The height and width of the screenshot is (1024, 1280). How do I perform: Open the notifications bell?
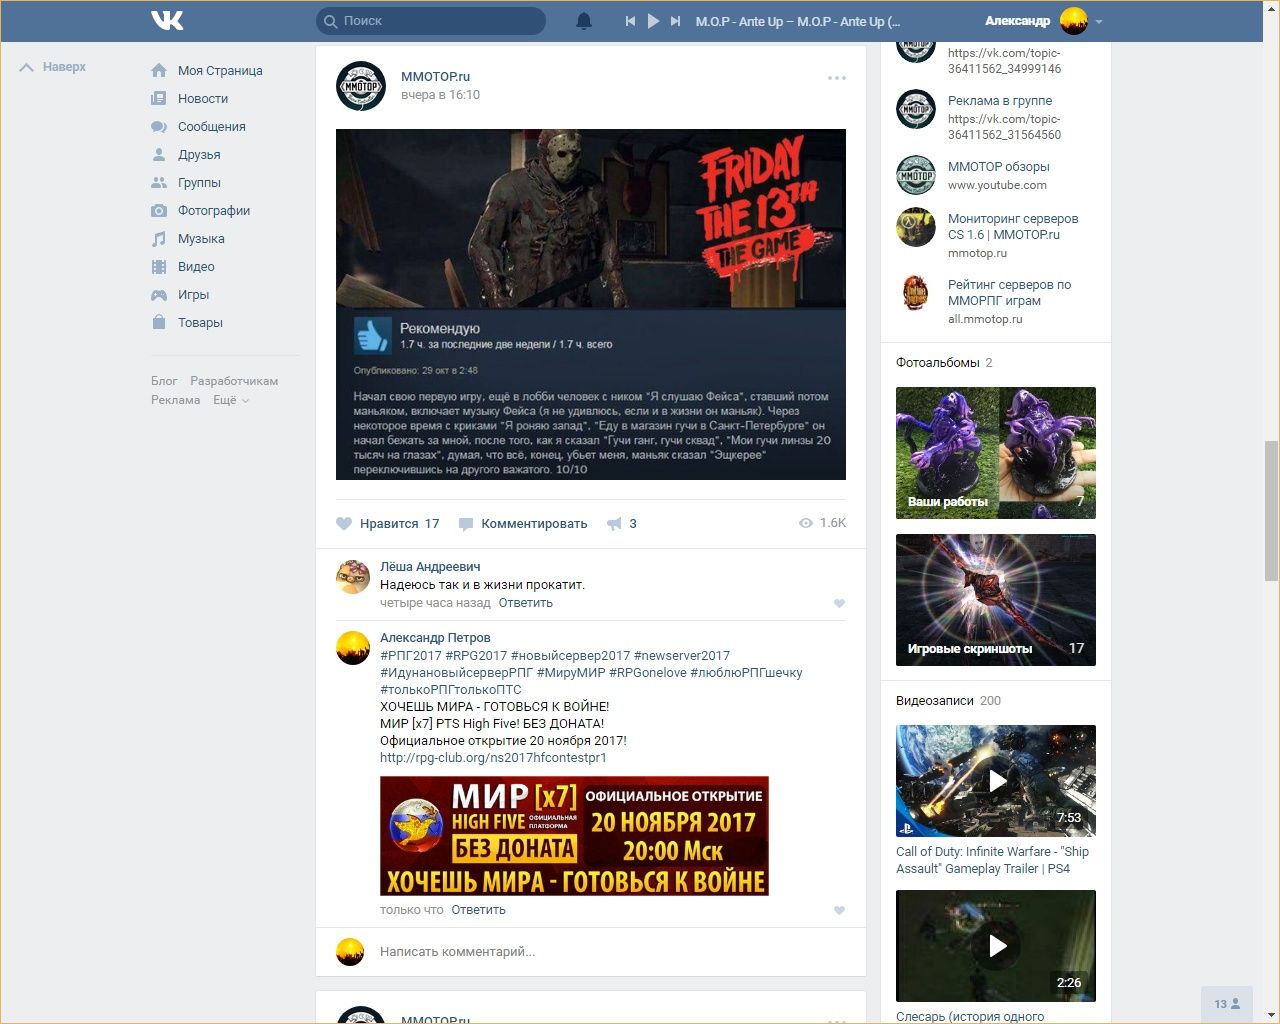[x=584, y=21]
